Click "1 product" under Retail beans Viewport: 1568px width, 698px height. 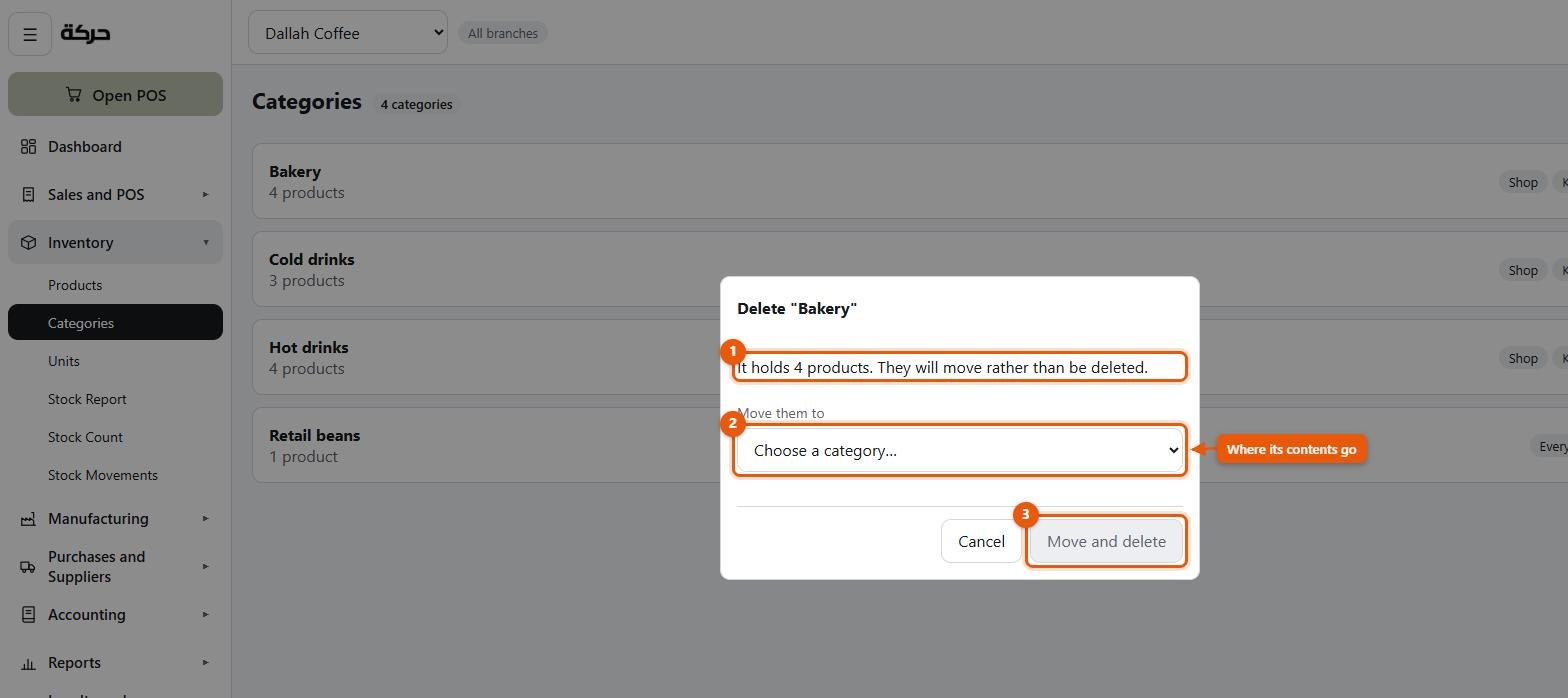[303, 457]
